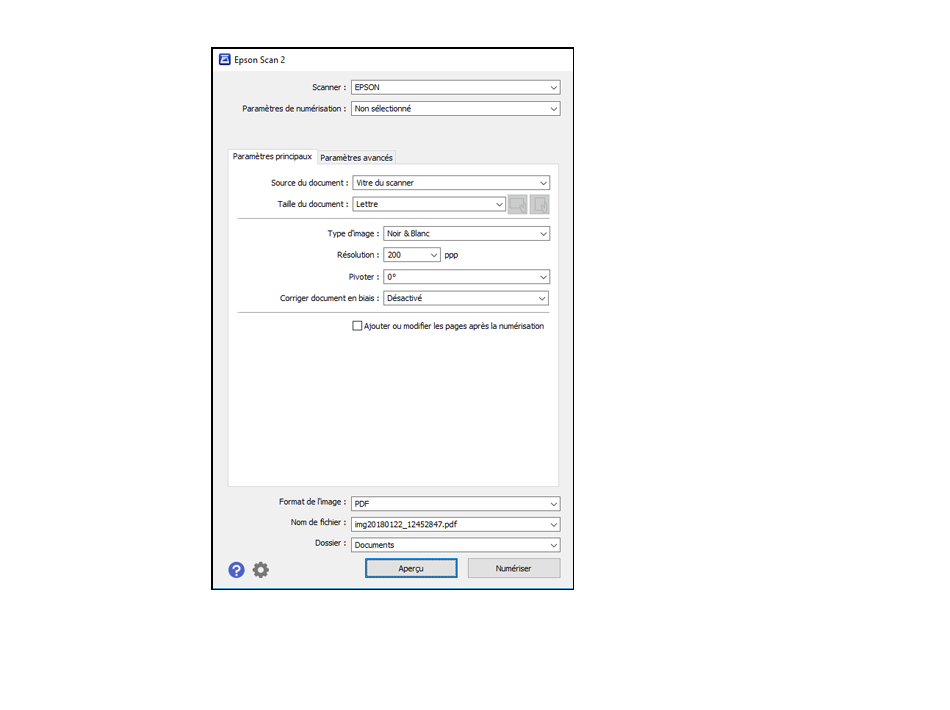Click the Epson Scan 2 title bar app icon
The height and width of the screenshot is (710, 950).
point(225,59)
